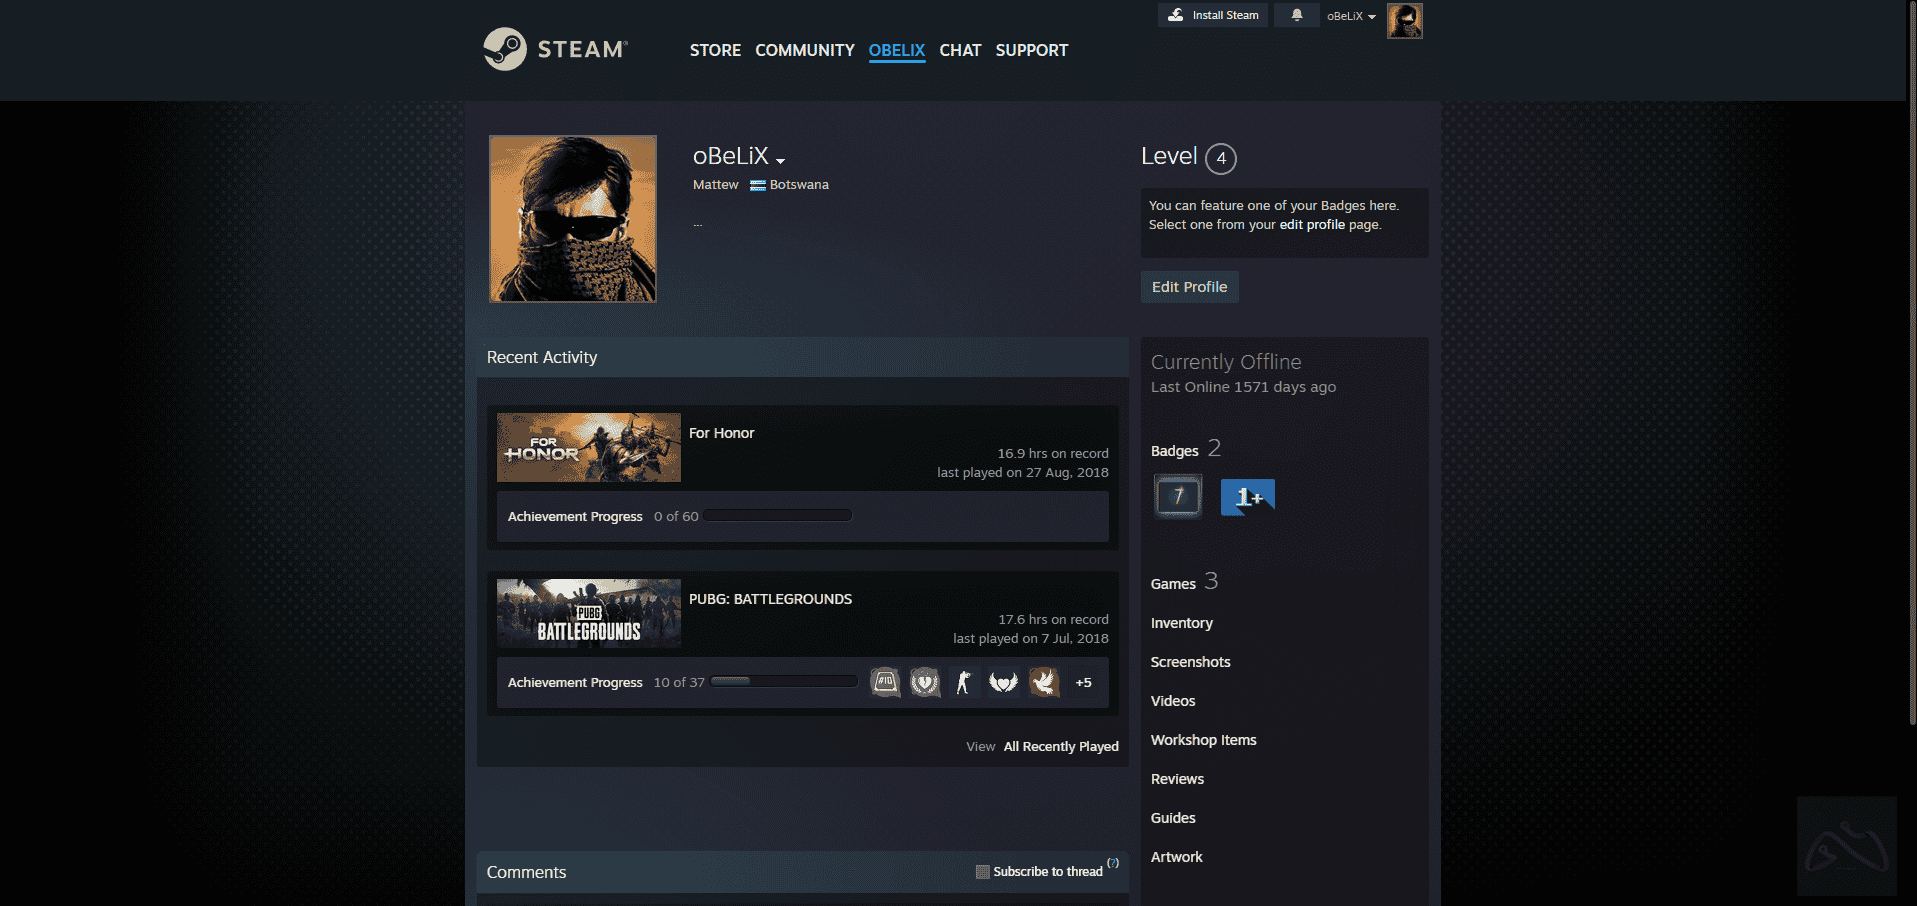Click 'Last Online 1571 days ago' text

coord(1243,387)
